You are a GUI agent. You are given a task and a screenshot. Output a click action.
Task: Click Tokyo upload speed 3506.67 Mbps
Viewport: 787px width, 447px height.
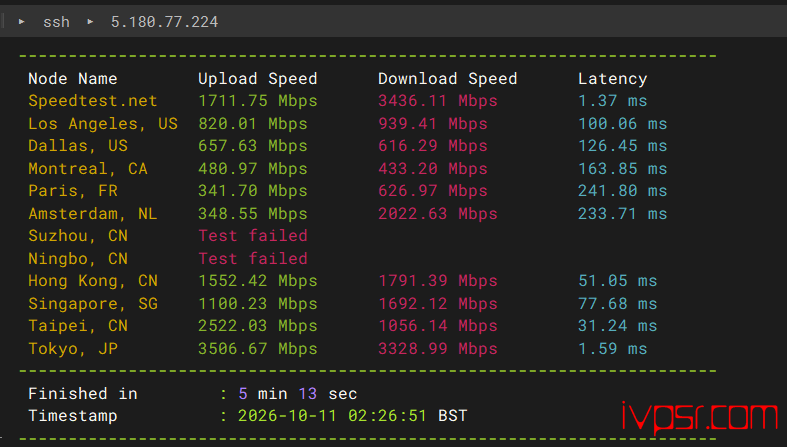coord(257,349)
